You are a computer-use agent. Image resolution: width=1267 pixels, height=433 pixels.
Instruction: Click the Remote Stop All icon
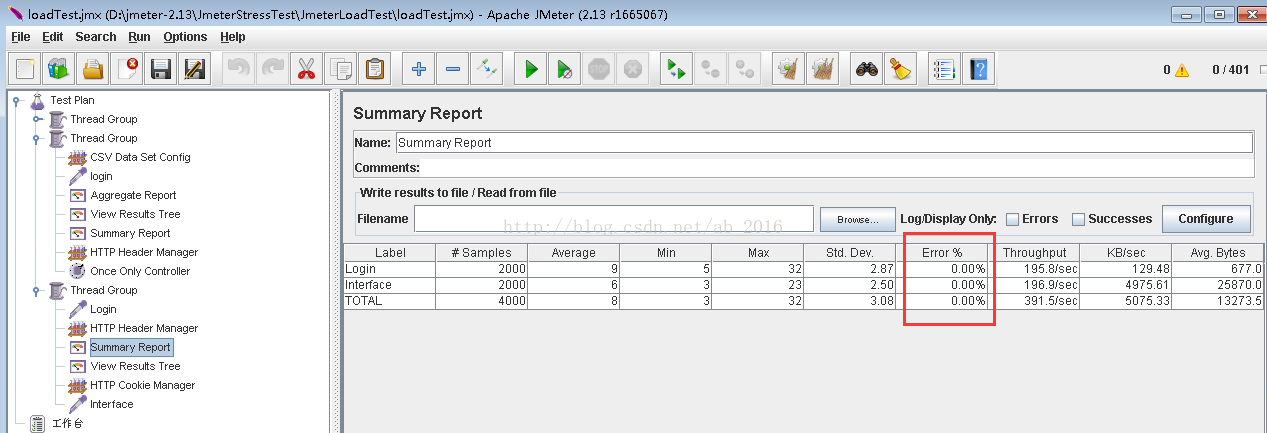click(x=711, y=69)
